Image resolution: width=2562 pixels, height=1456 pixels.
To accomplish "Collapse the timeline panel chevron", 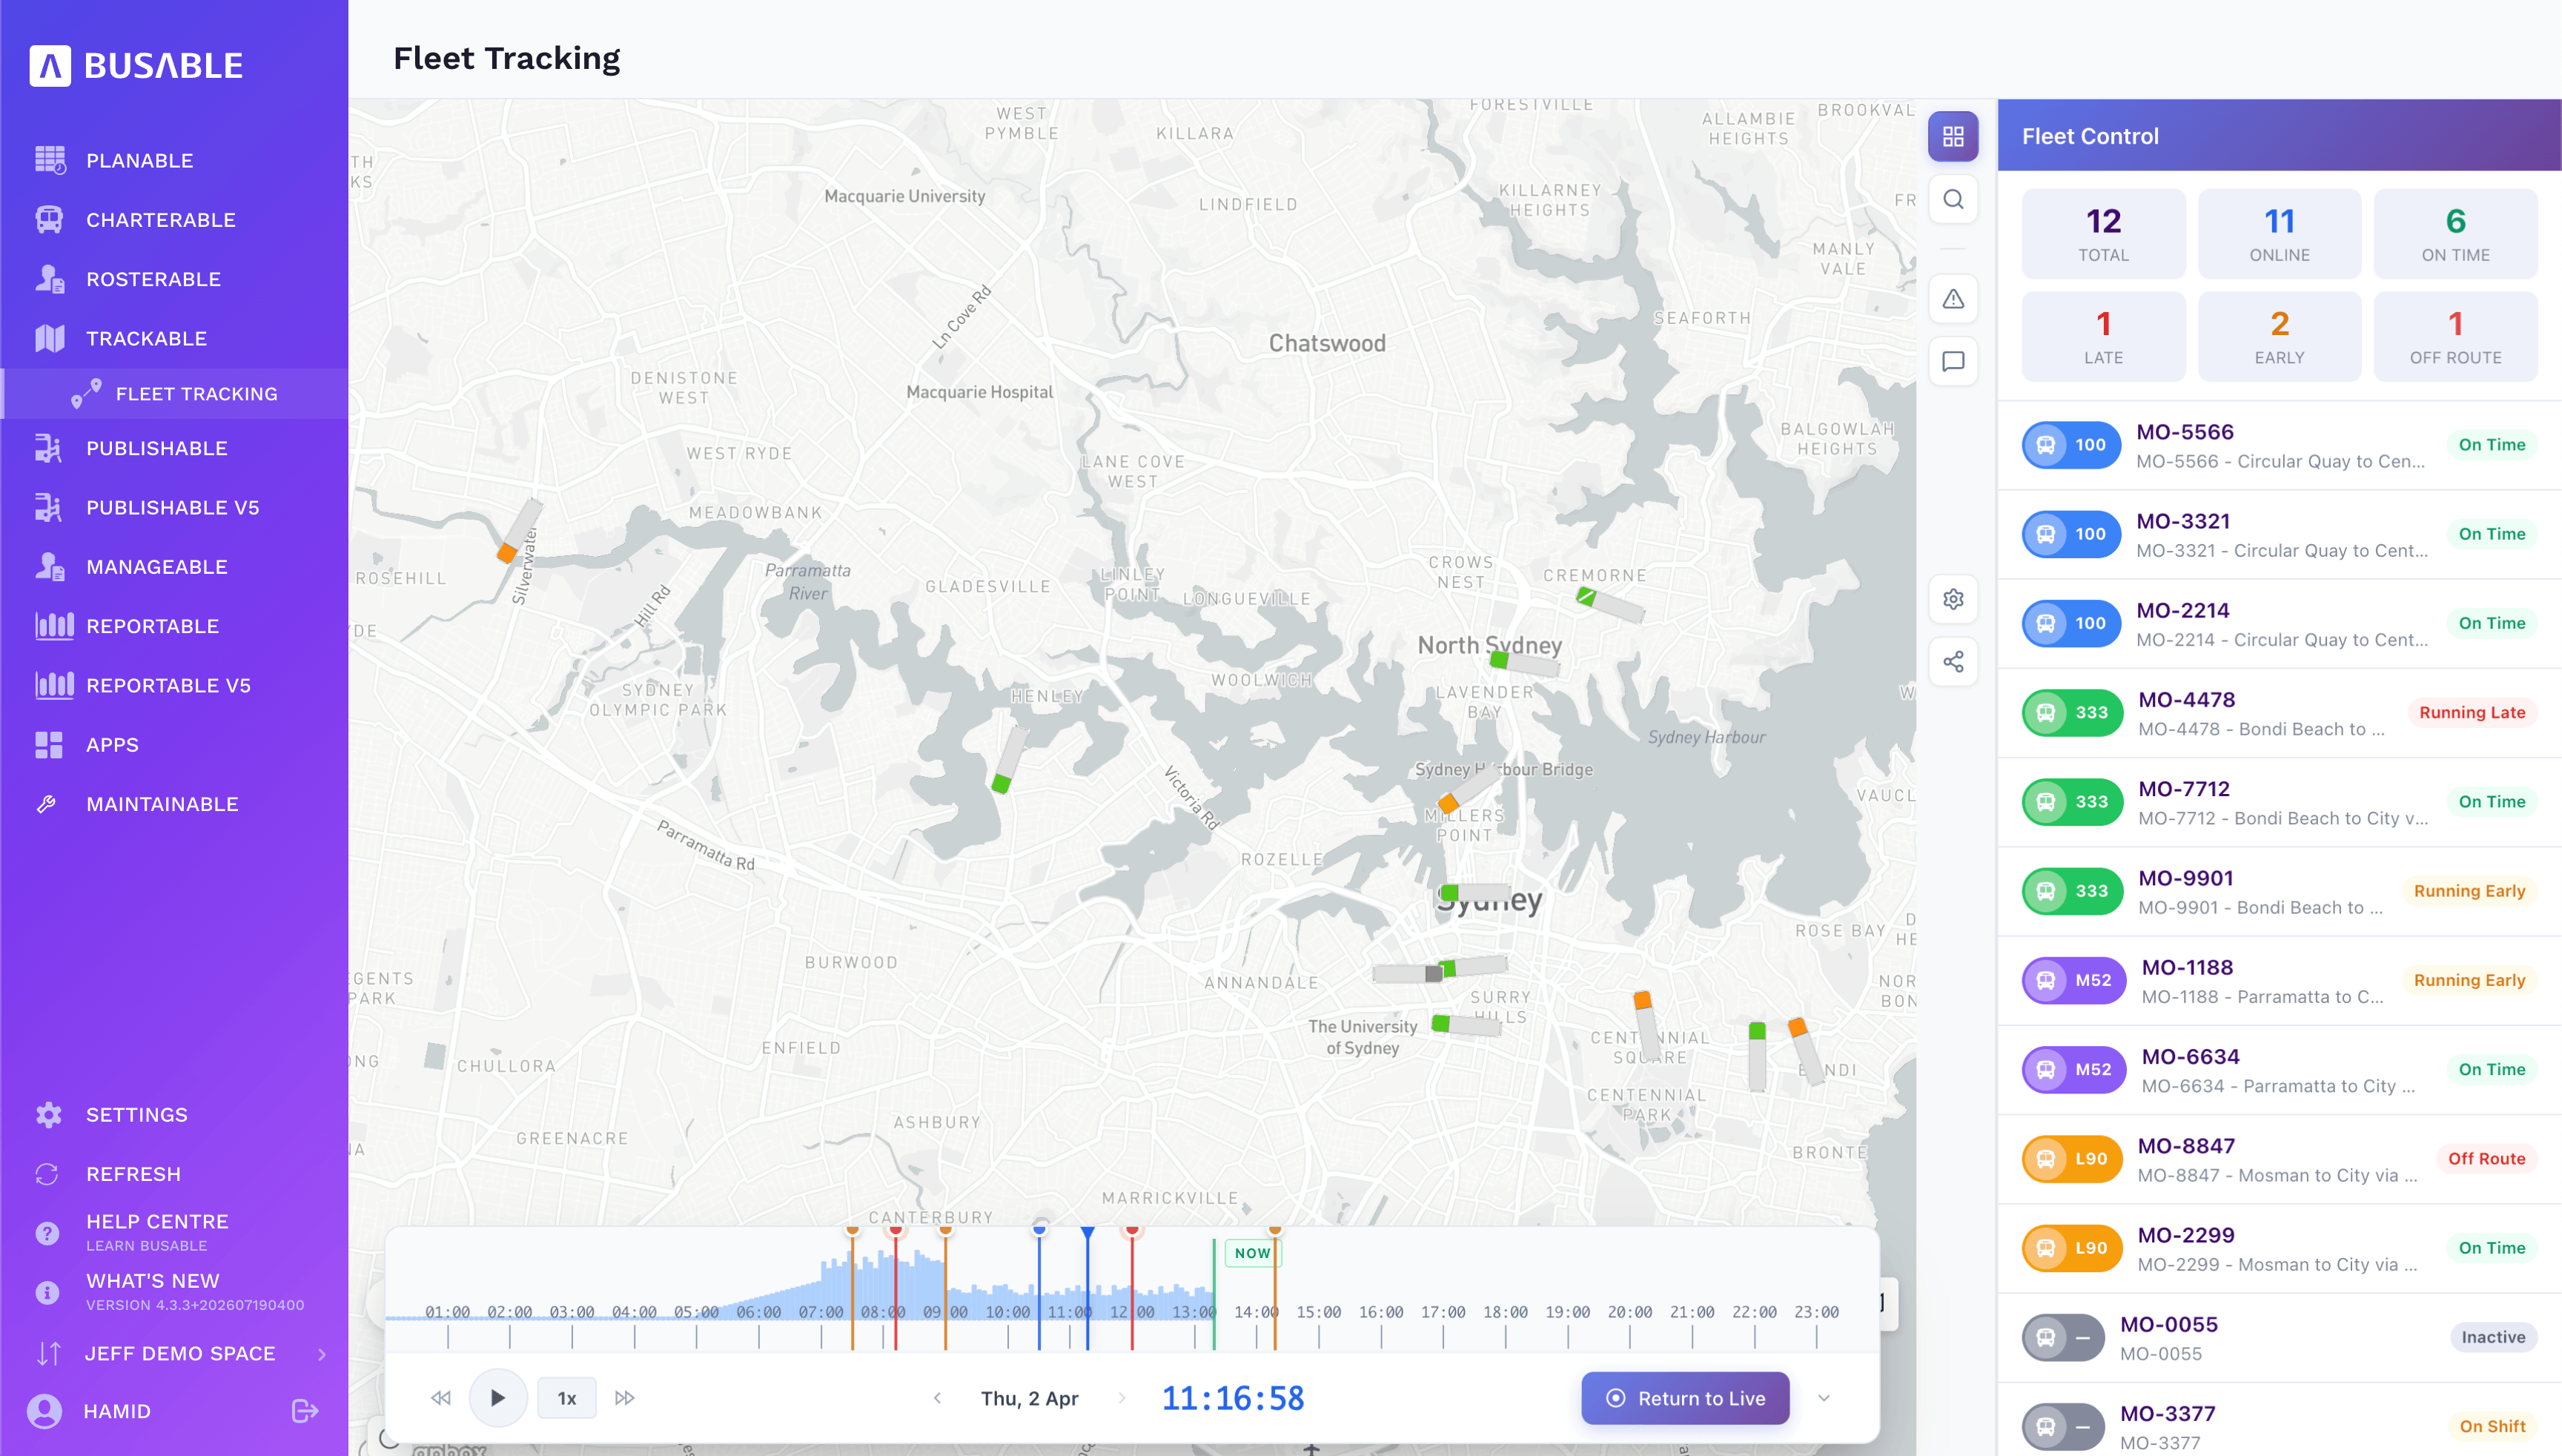I will 1824,1398.
